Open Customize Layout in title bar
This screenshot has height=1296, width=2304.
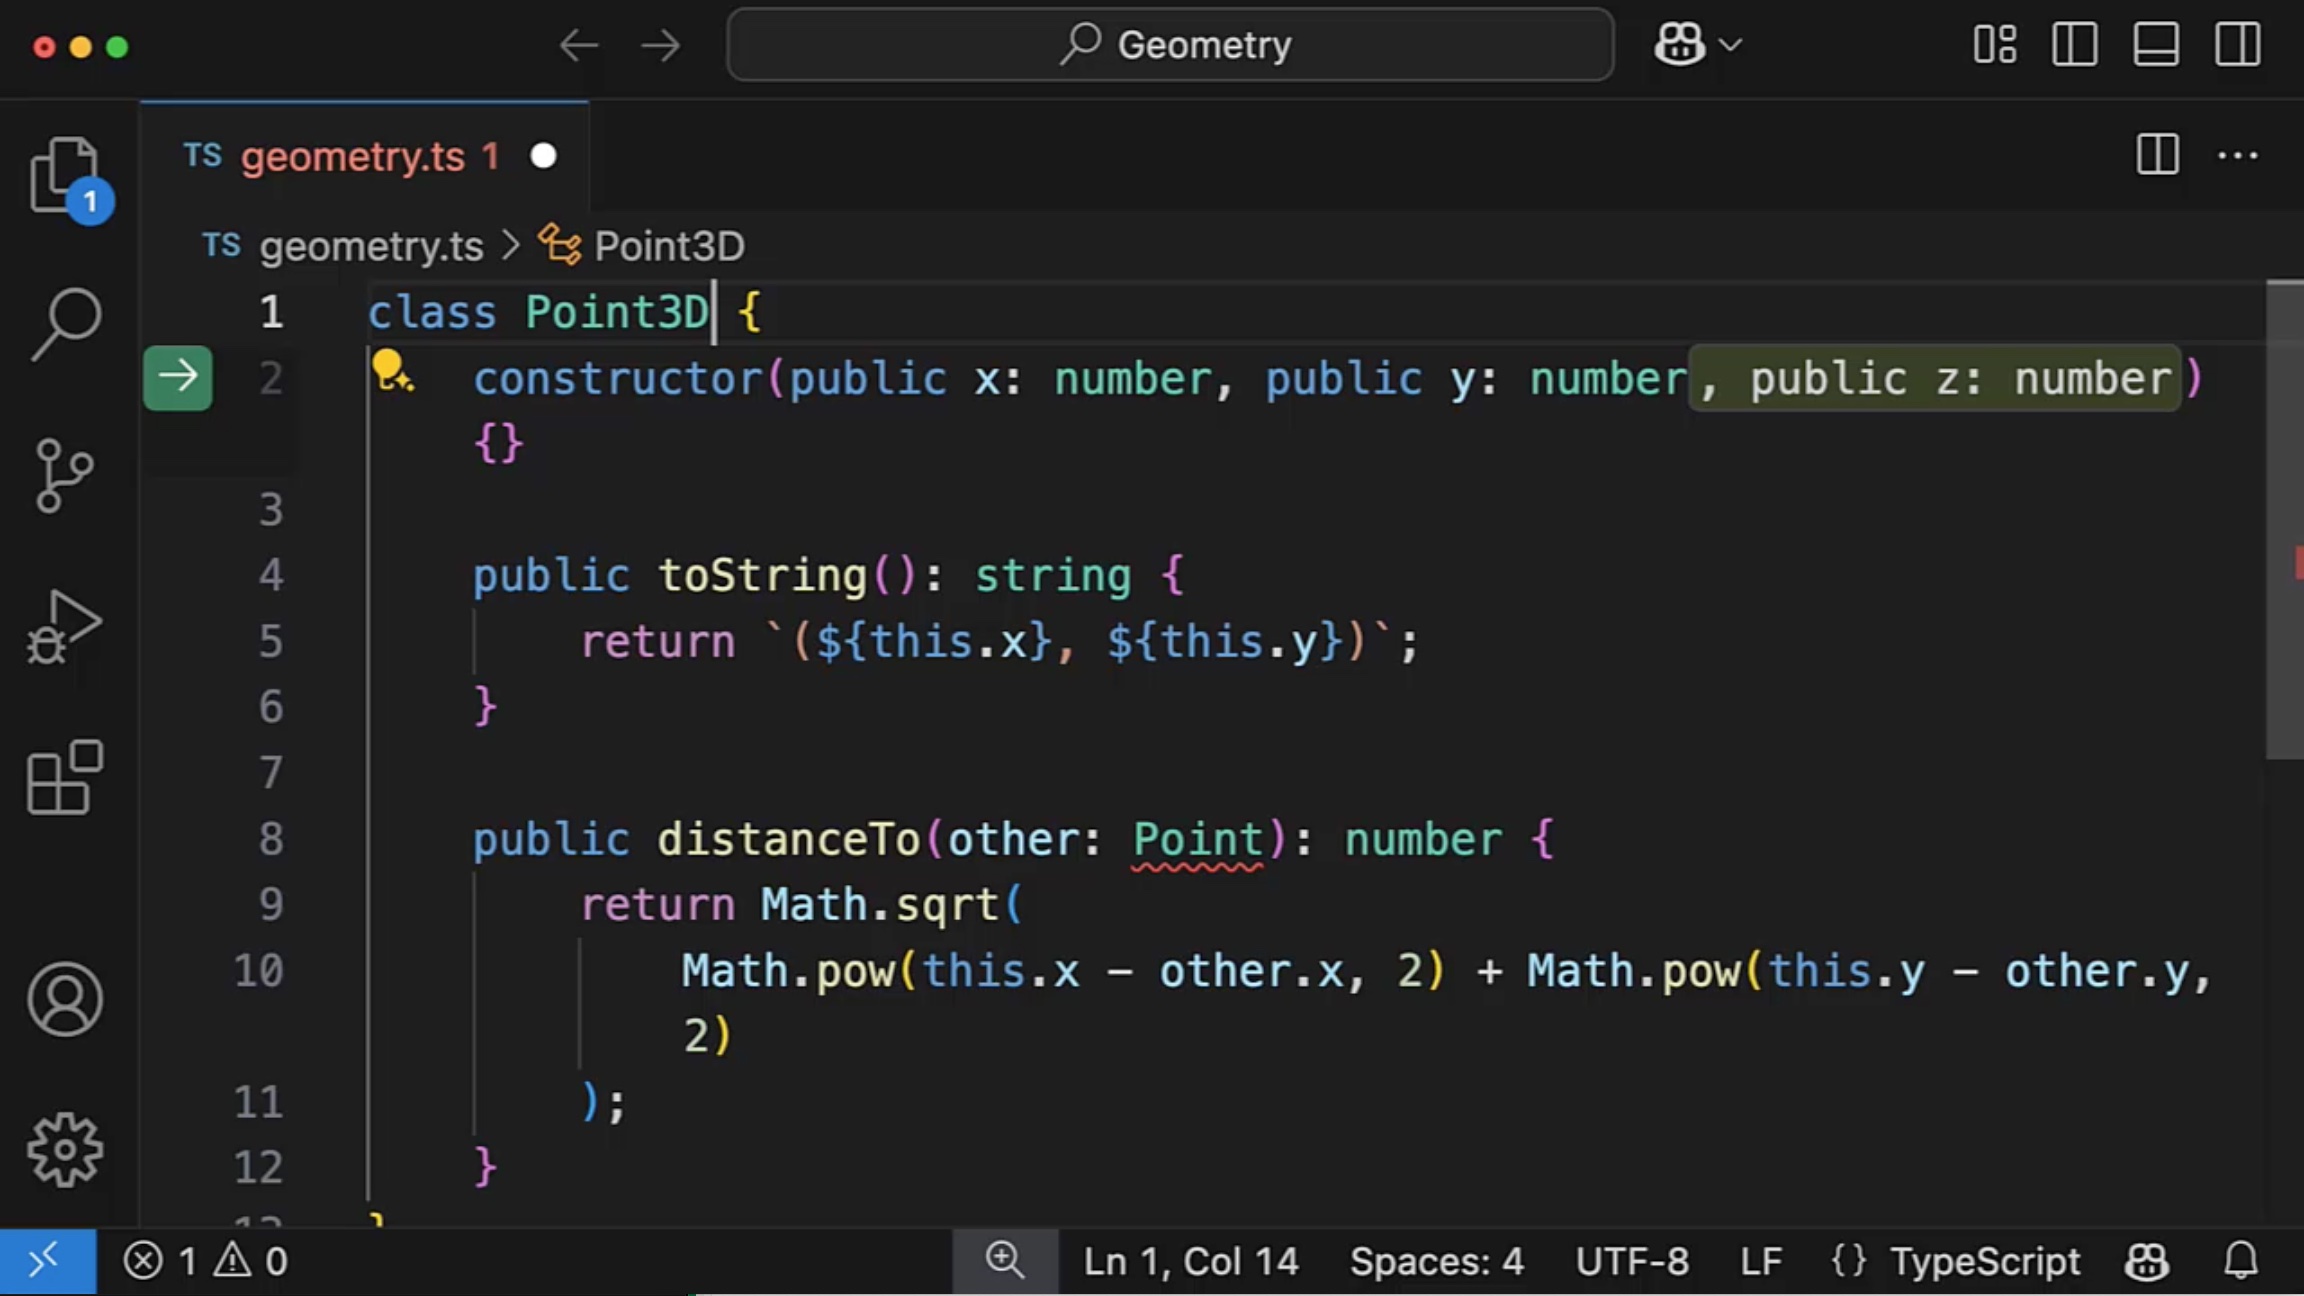[x=1994, y=45]
